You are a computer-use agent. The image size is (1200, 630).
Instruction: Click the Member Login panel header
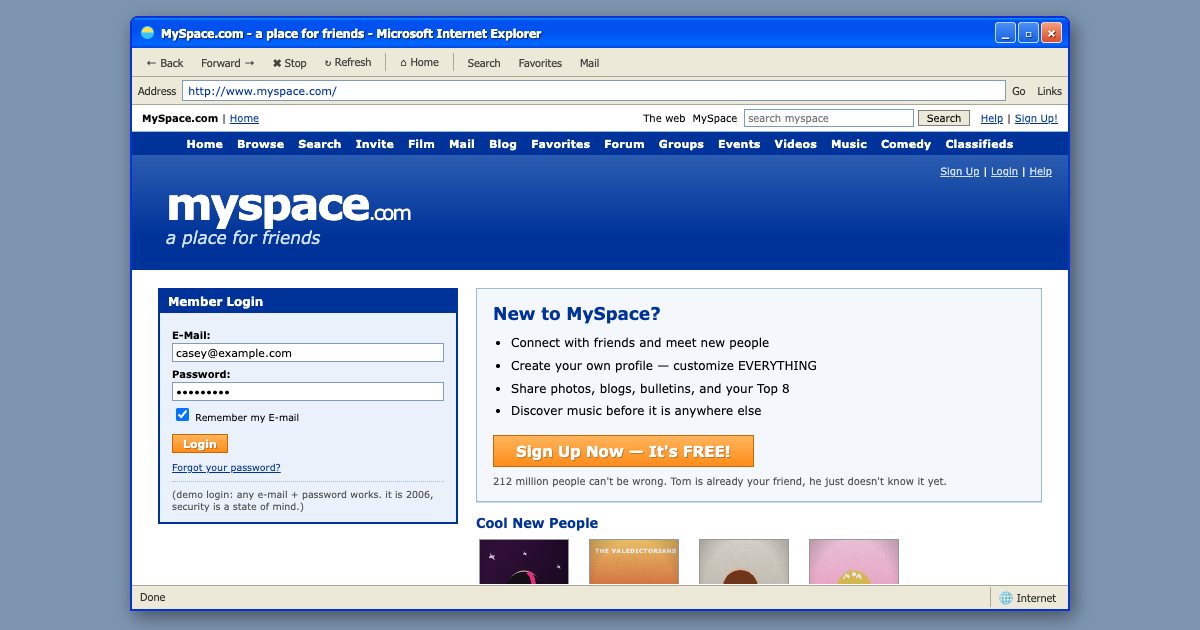pos(308,301)
